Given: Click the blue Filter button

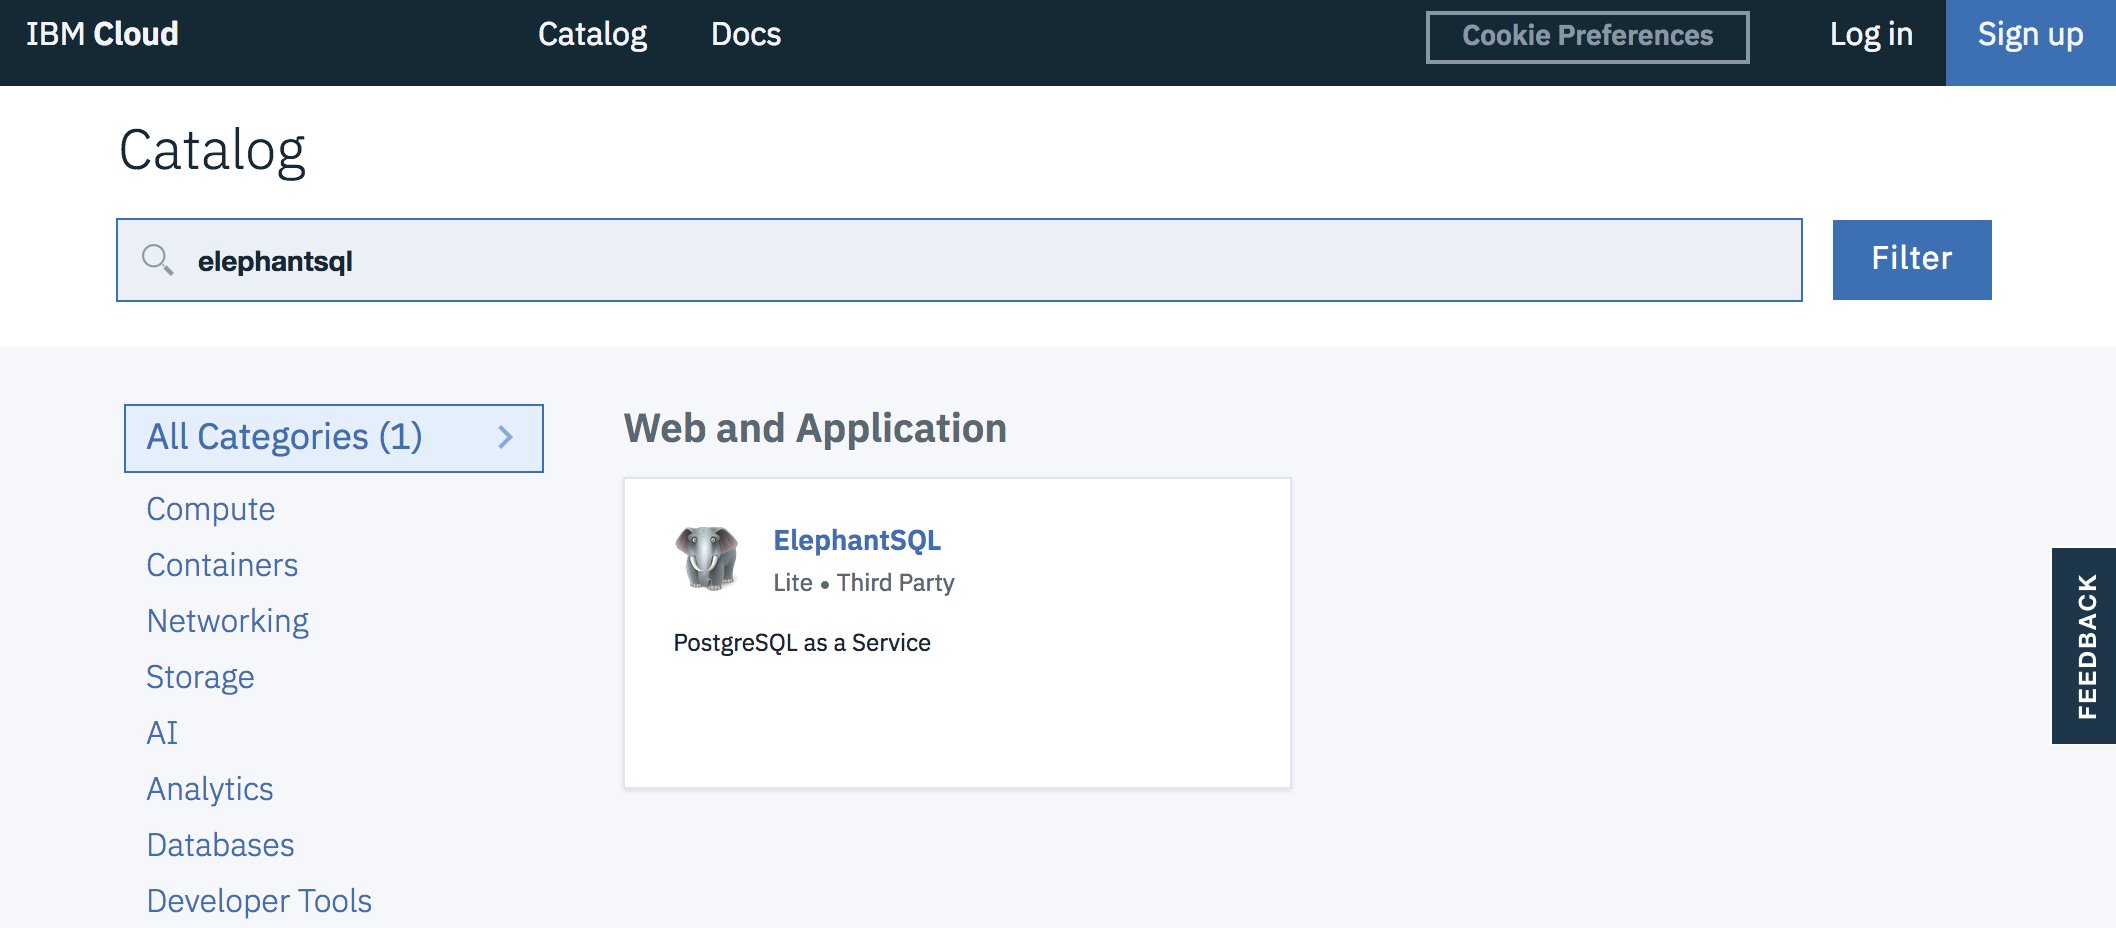Looking at the screenshot, I should point(1911,259).
